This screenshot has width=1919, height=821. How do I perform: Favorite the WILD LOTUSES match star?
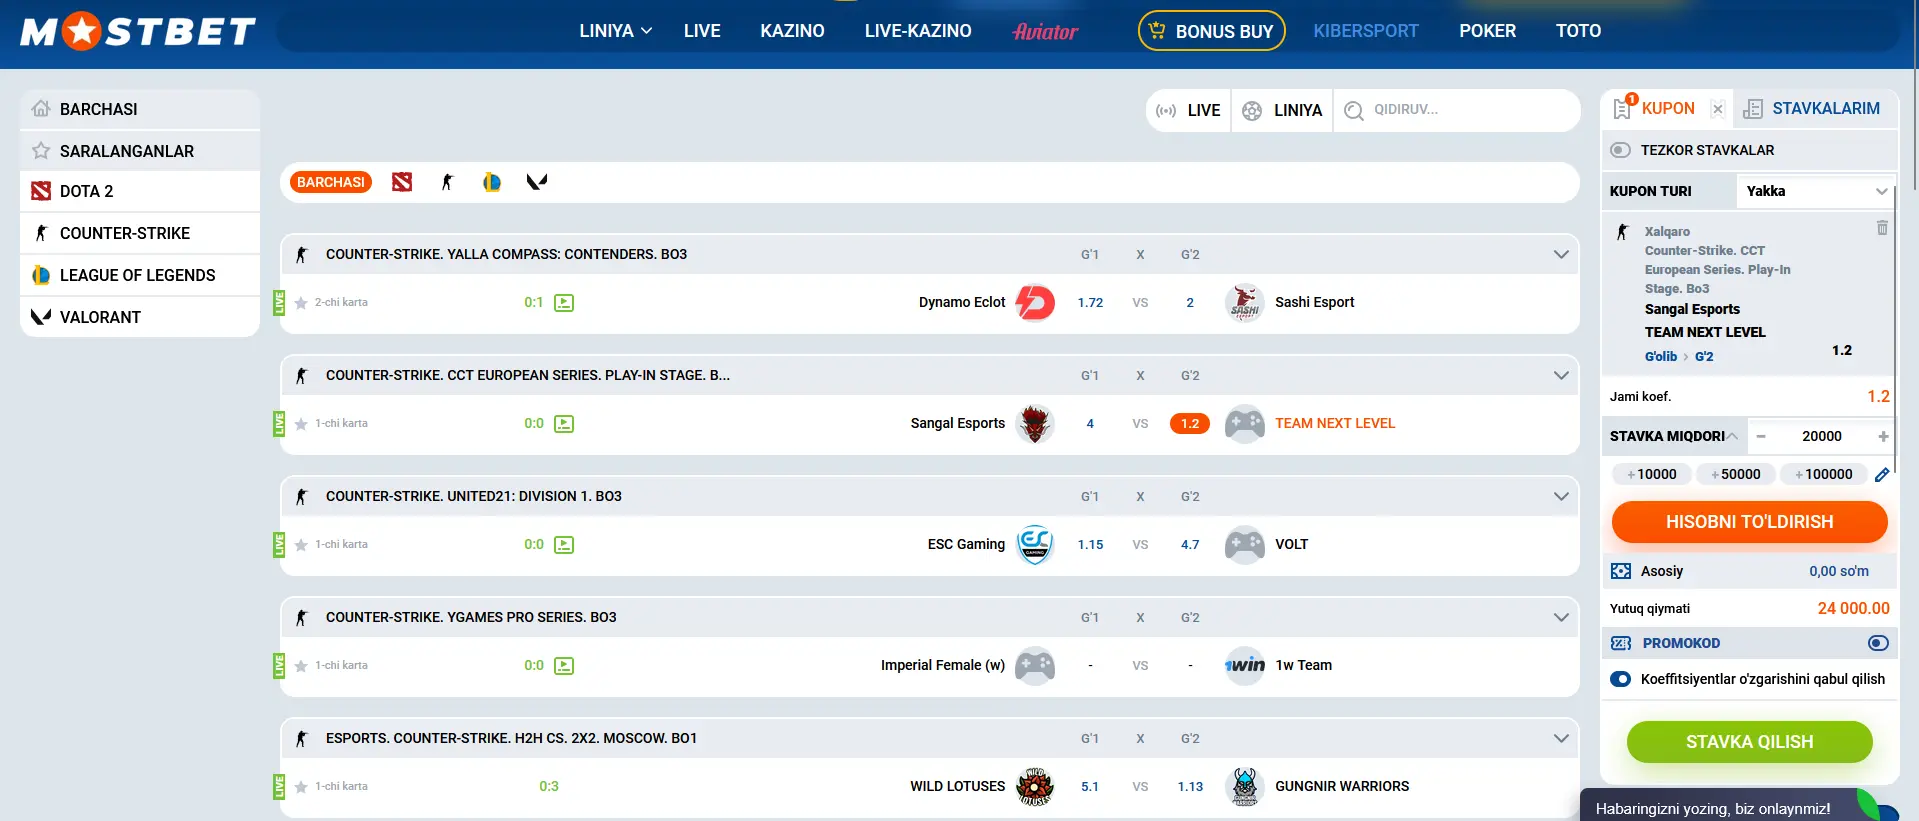click(x=301, y=787)
